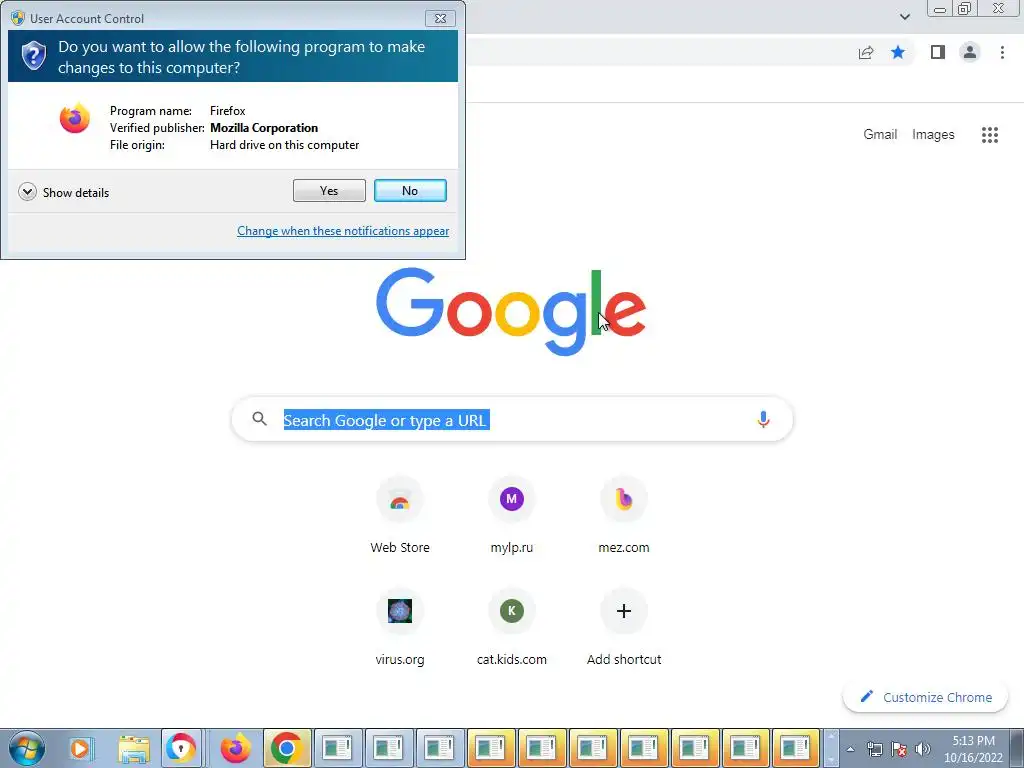This screenshot has width=1024, height=768.
Task: Open the Chrome profile avatar button
Action: click(x=970, y=52)
